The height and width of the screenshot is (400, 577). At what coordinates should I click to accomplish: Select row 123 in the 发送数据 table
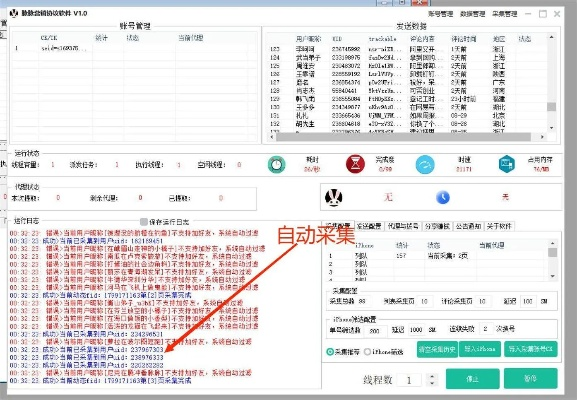click(x=407, y=49)
